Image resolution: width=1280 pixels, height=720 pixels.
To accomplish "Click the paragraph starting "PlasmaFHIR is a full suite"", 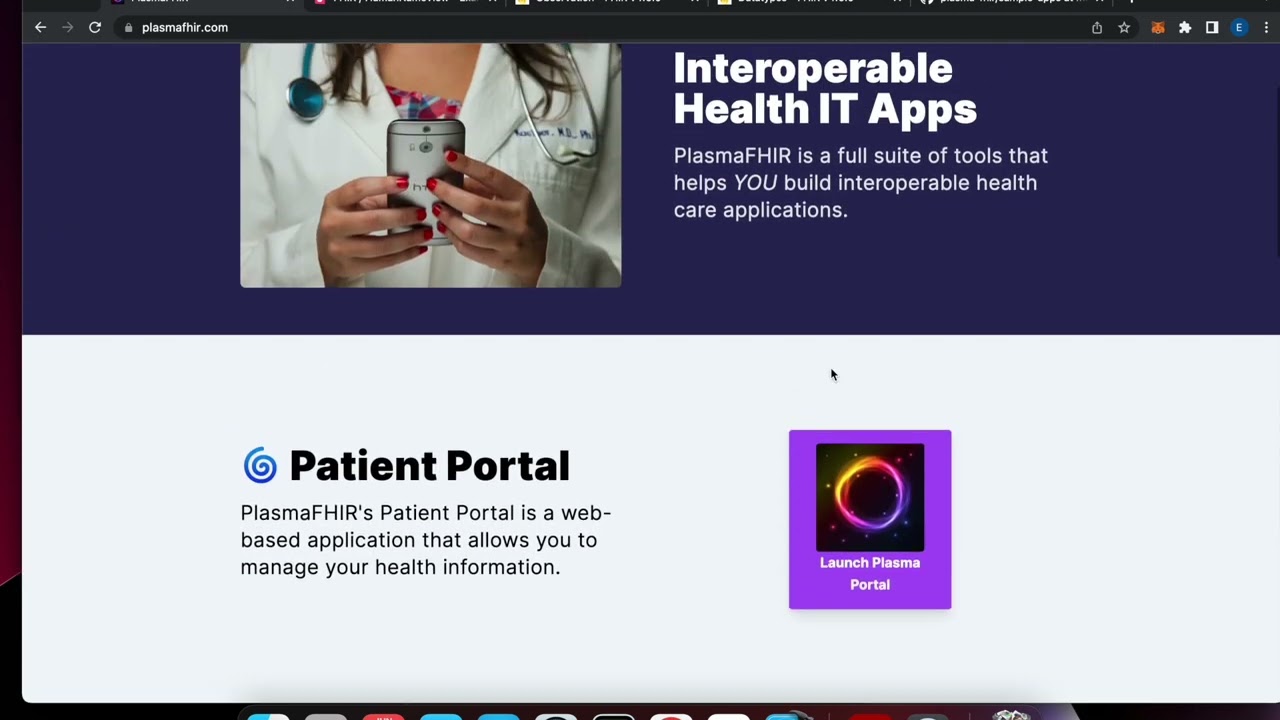I will tap(860, 182).
